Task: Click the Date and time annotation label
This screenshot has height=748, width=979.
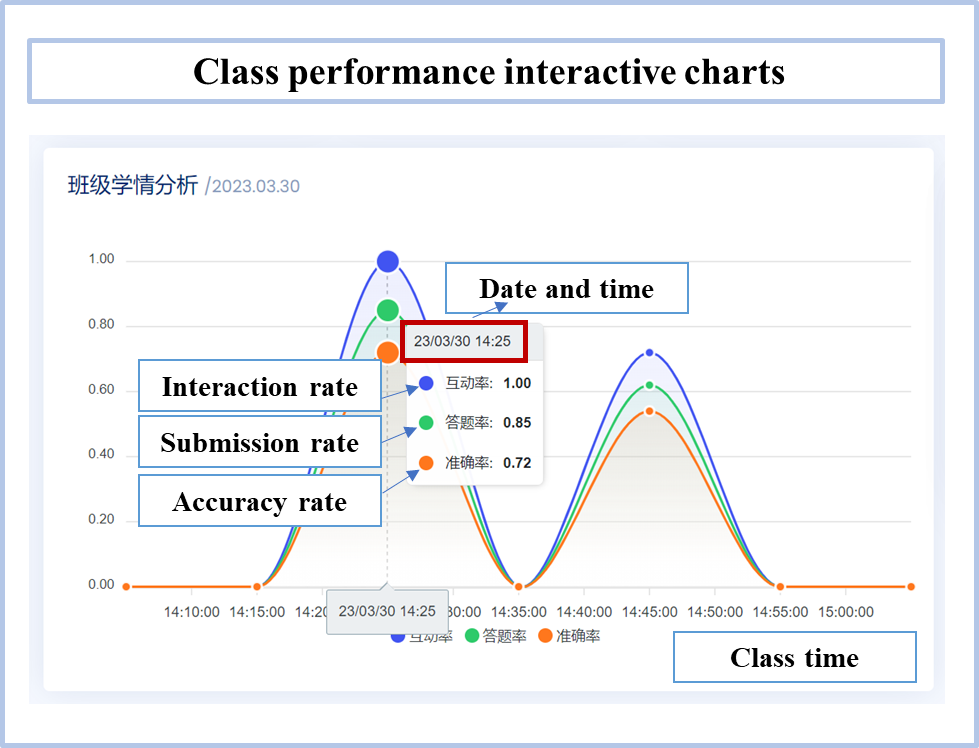Action: pos(566,289)
